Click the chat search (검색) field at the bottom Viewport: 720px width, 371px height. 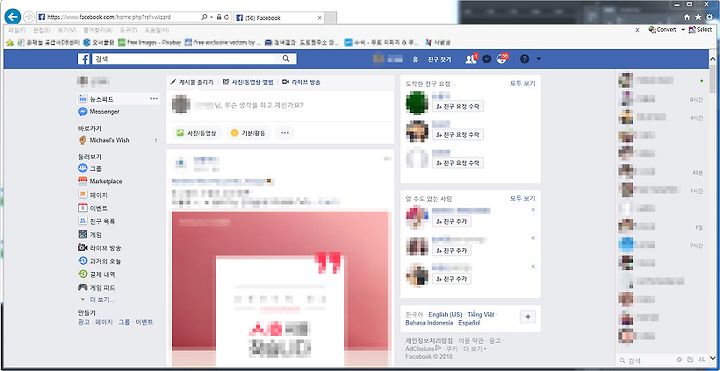[x=645, y=360]
